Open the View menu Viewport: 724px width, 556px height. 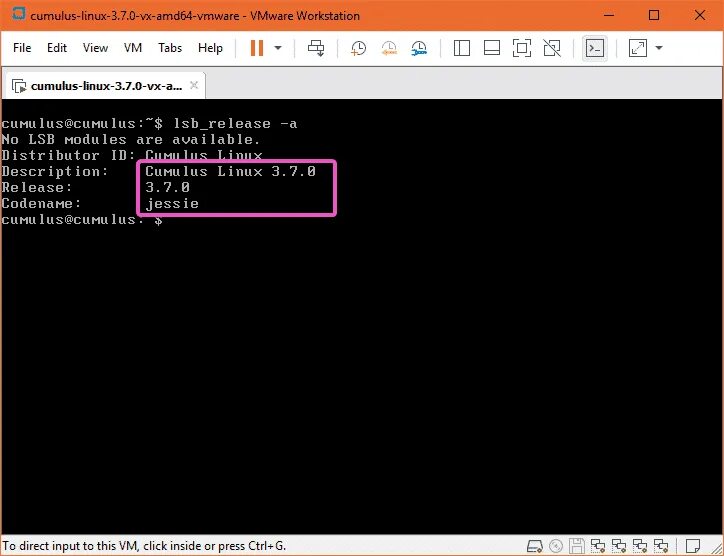(x=95, y=48)
